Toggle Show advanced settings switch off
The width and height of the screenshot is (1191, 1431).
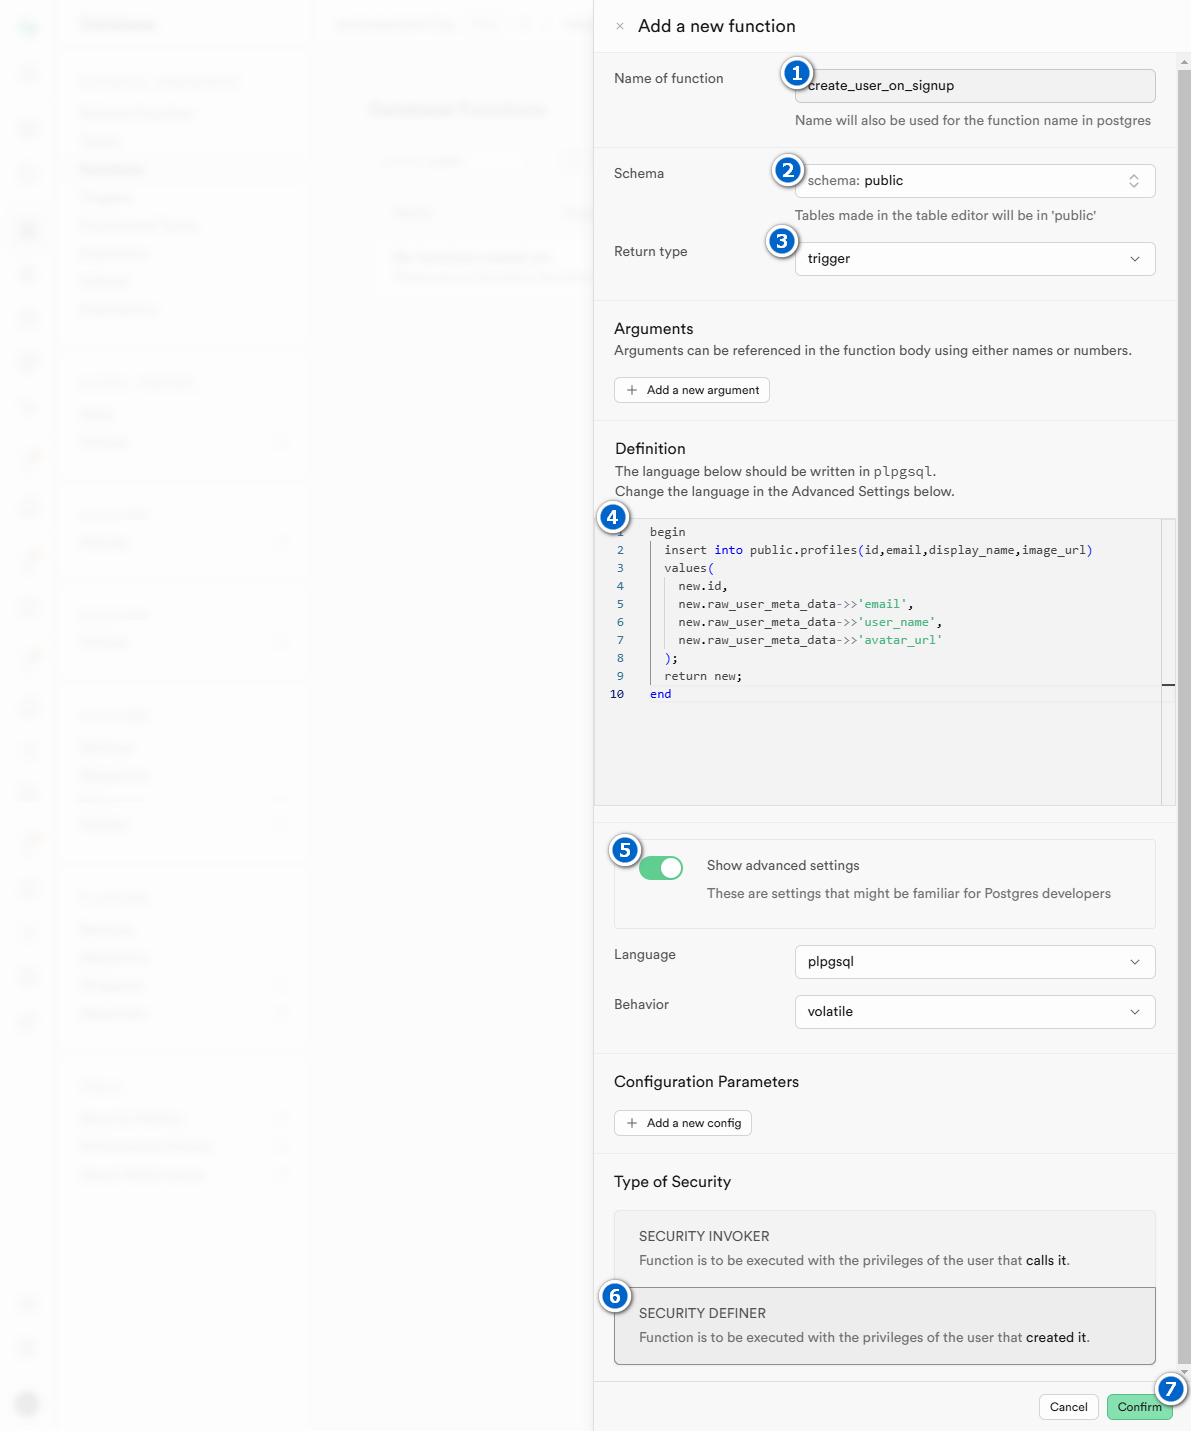(x=661, y=868)
